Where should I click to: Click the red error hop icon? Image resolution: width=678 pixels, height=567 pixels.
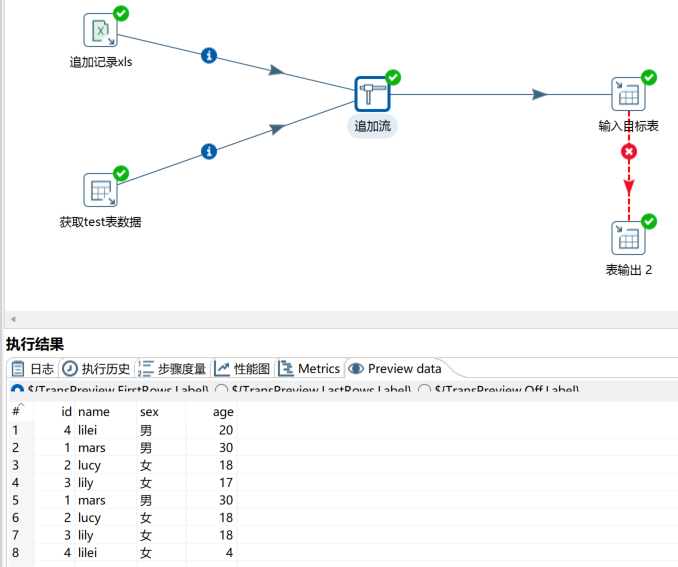point(628,152)
